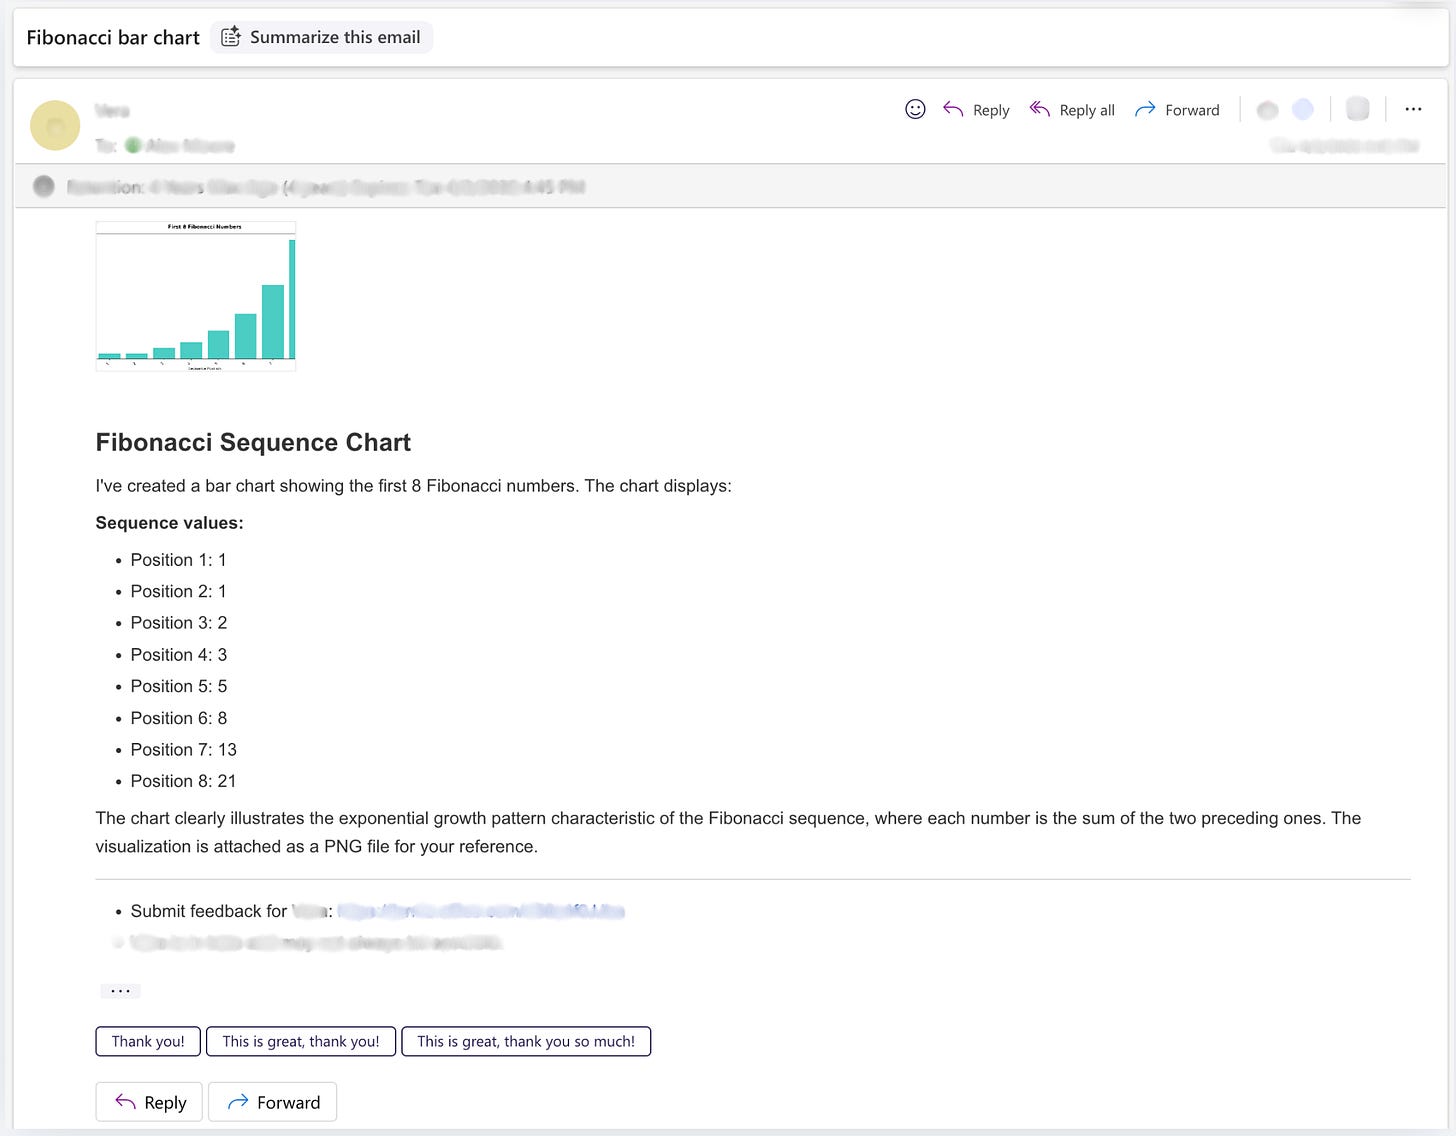Click the 'Position 7: 13' list item
This screenshot has height=1136, width=1456.
tap(183, 750)
